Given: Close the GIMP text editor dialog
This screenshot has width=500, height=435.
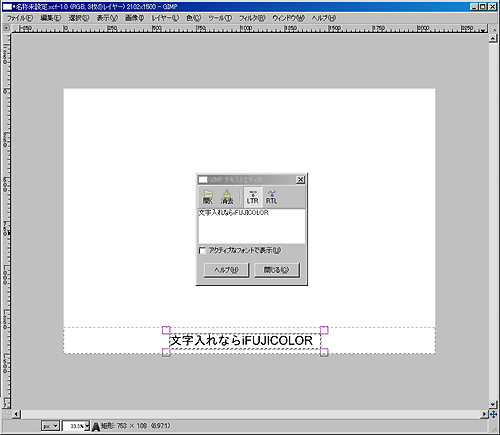Looking at the screenshot, I should pos(300,180).
